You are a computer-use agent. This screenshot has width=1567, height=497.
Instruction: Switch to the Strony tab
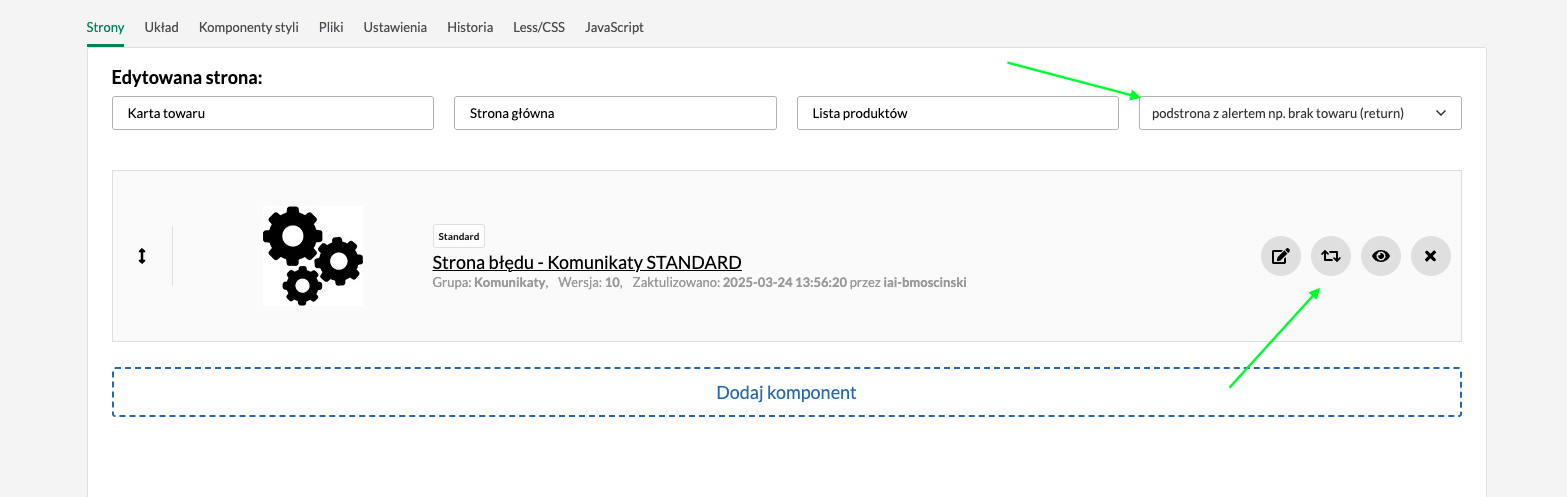point(106,27)
